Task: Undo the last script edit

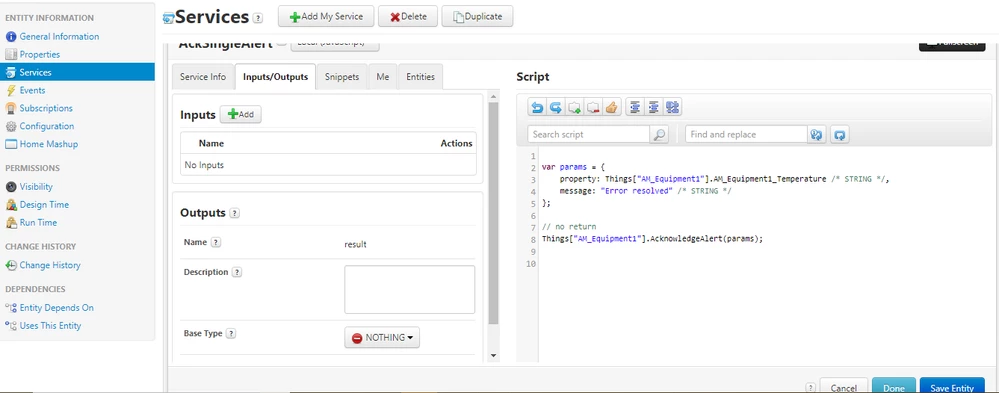Action: (537, 108)
